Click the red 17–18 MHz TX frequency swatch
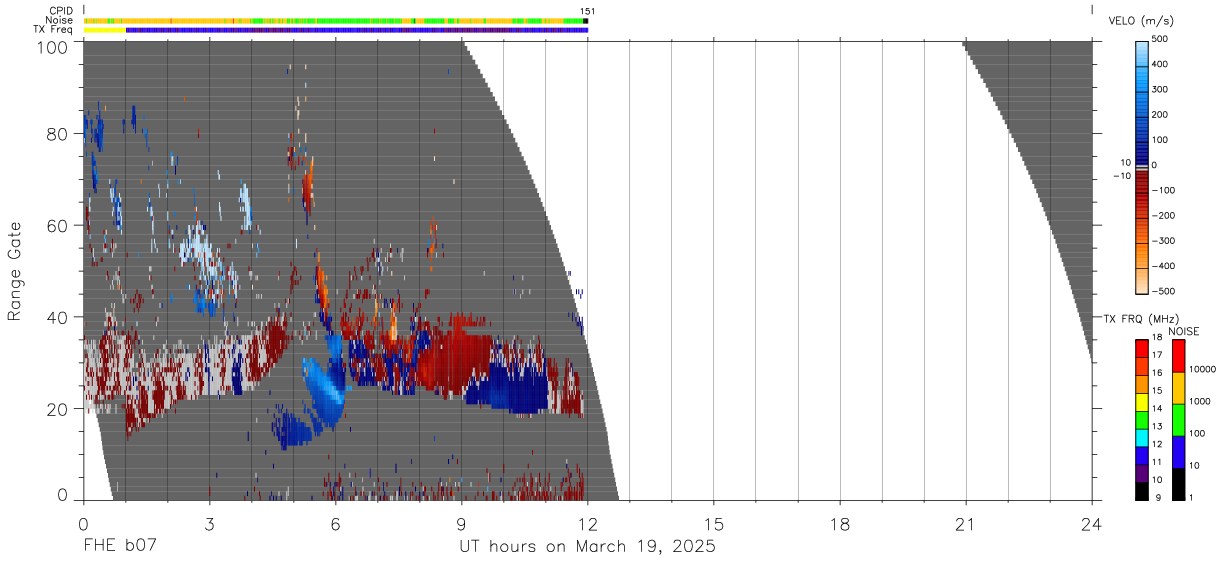 pyautogui.click(x=1141, y=348)
